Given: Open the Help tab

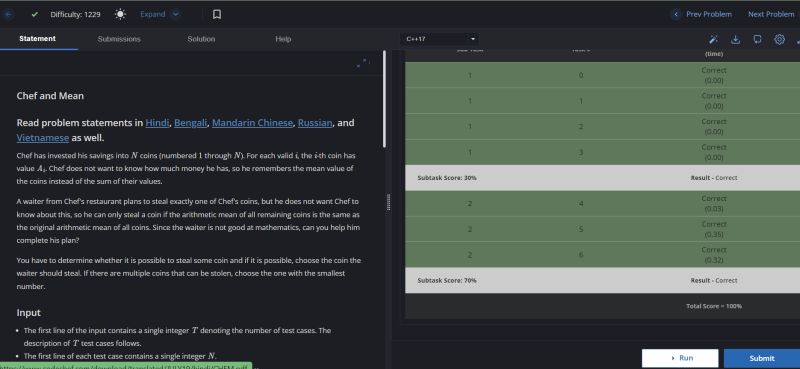Looking at the screenshot, I should coord(283,39).
